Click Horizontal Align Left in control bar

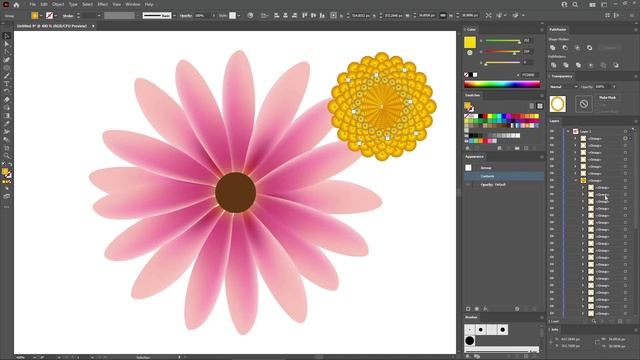pos(276,16)
